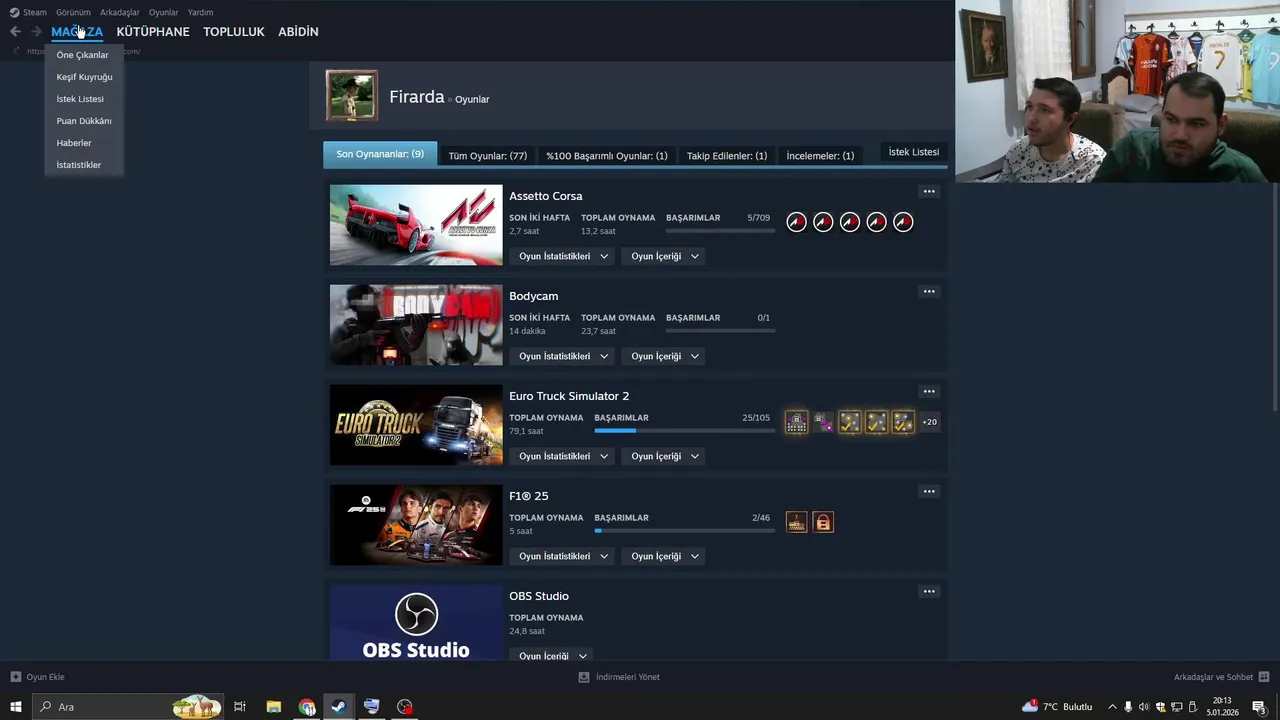Open Chrome from taskbar

pyautogui.click(x=307, y=707)
